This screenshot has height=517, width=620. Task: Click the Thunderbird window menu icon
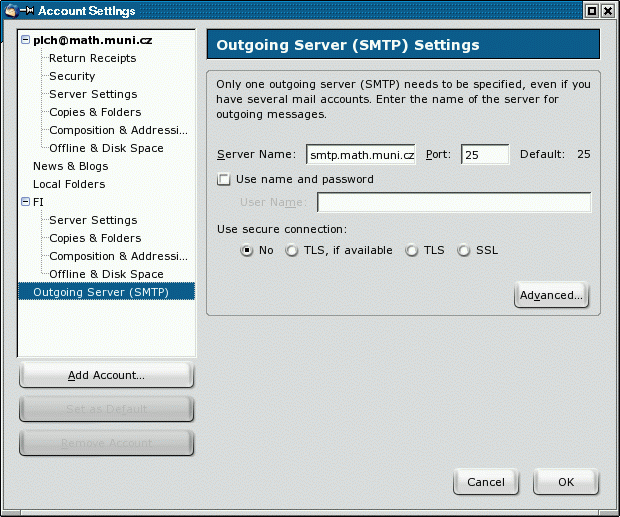point(11,11)
